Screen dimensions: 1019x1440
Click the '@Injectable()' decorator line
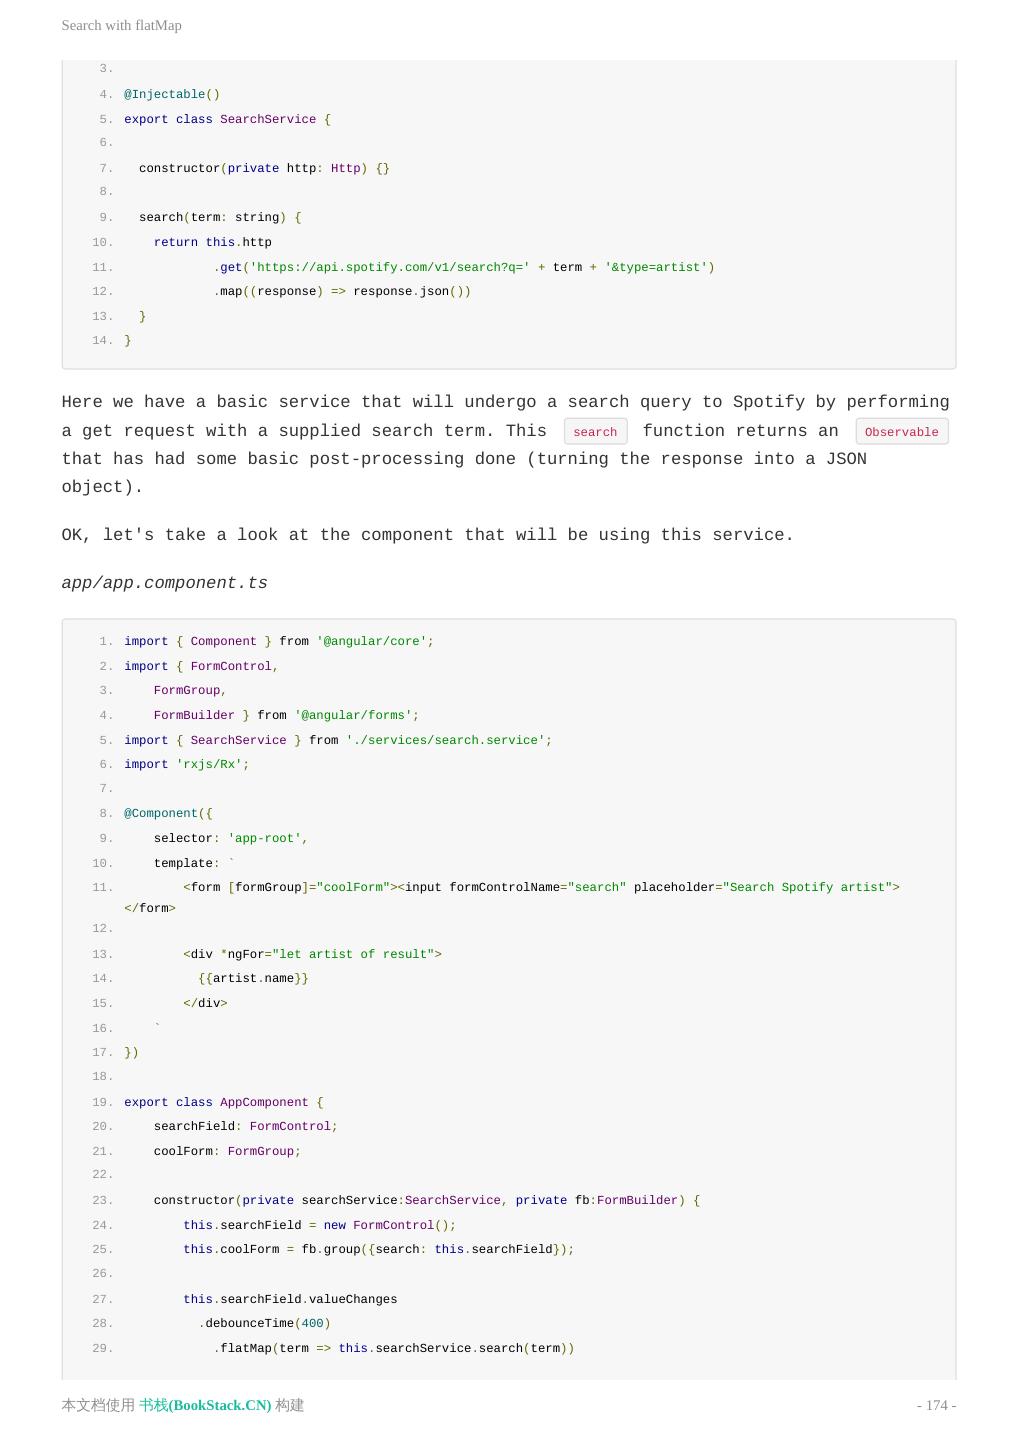pyautogui.click(x=171, y=94)
